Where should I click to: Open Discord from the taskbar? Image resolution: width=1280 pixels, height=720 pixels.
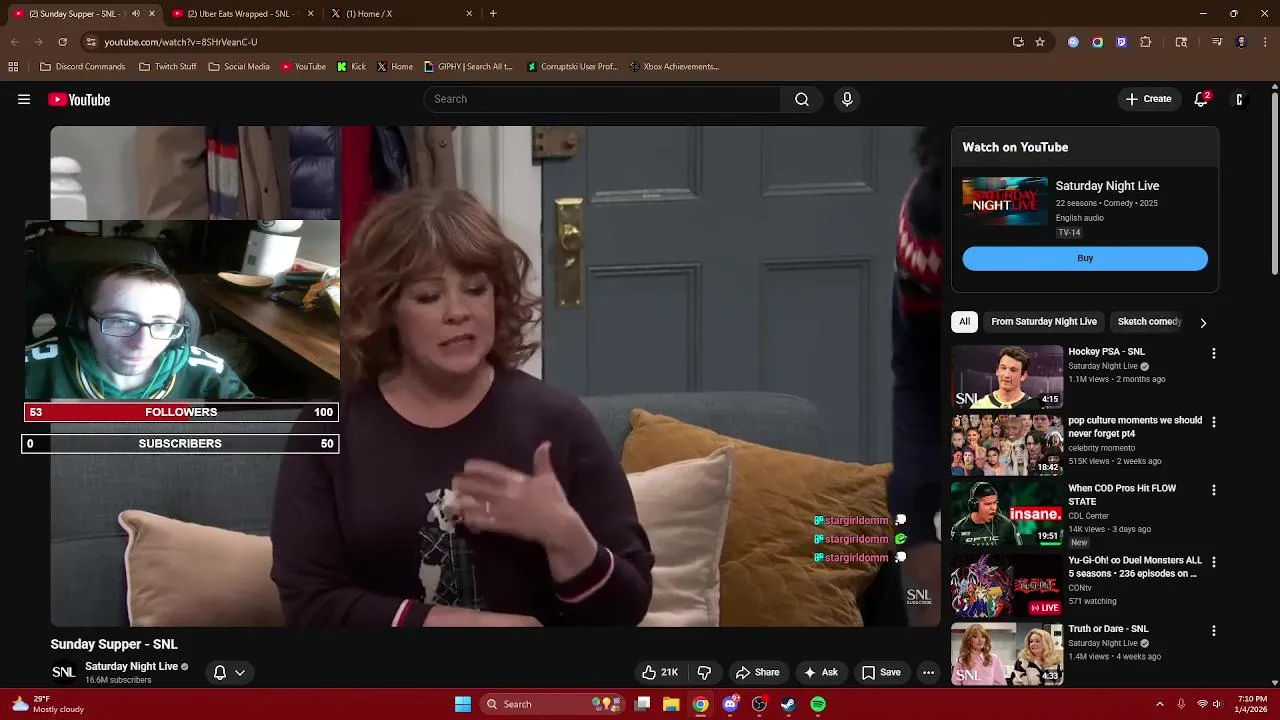pyautogui.click(x=730, y=704)
